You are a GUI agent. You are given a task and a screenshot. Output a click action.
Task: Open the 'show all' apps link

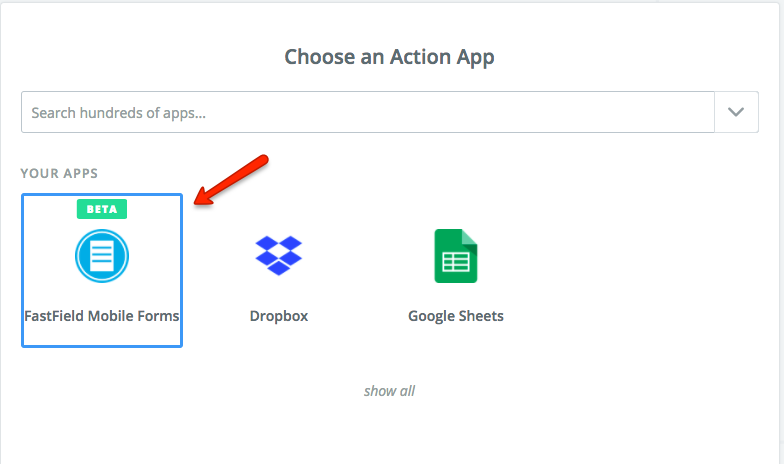click(389, 391)
